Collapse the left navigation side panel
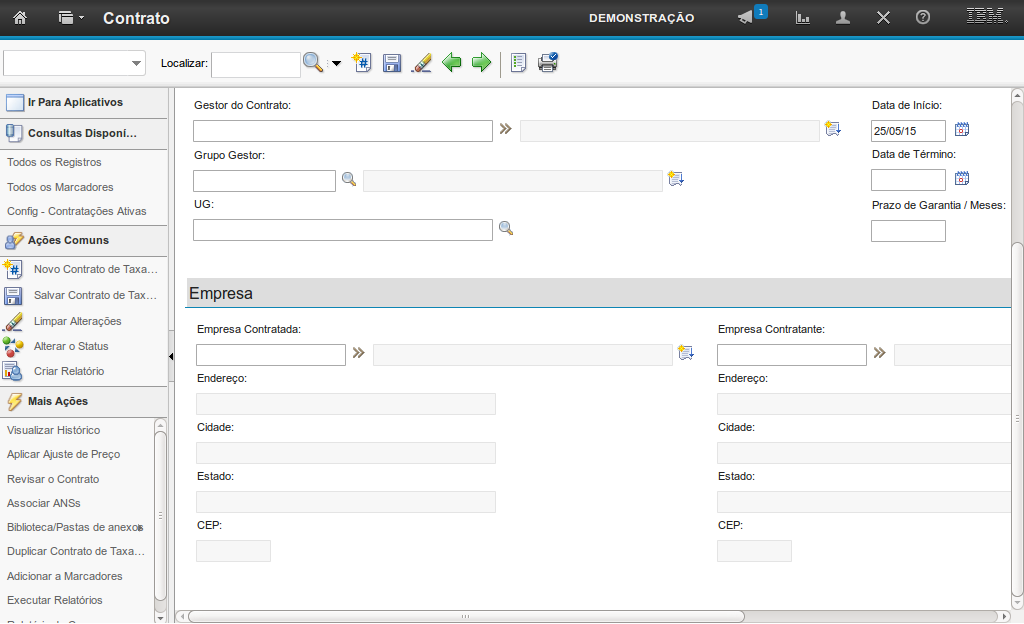 click(x=171, y=356)
